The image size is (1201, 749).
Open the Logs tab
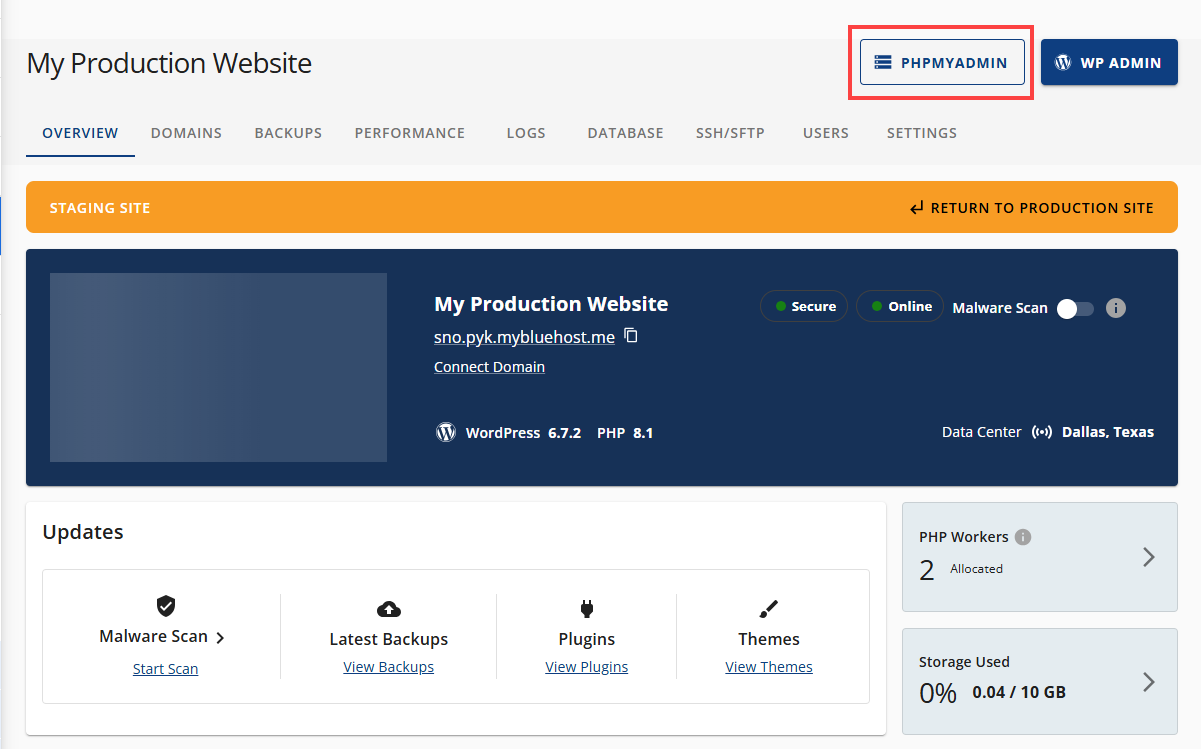[x=526, y=133]
